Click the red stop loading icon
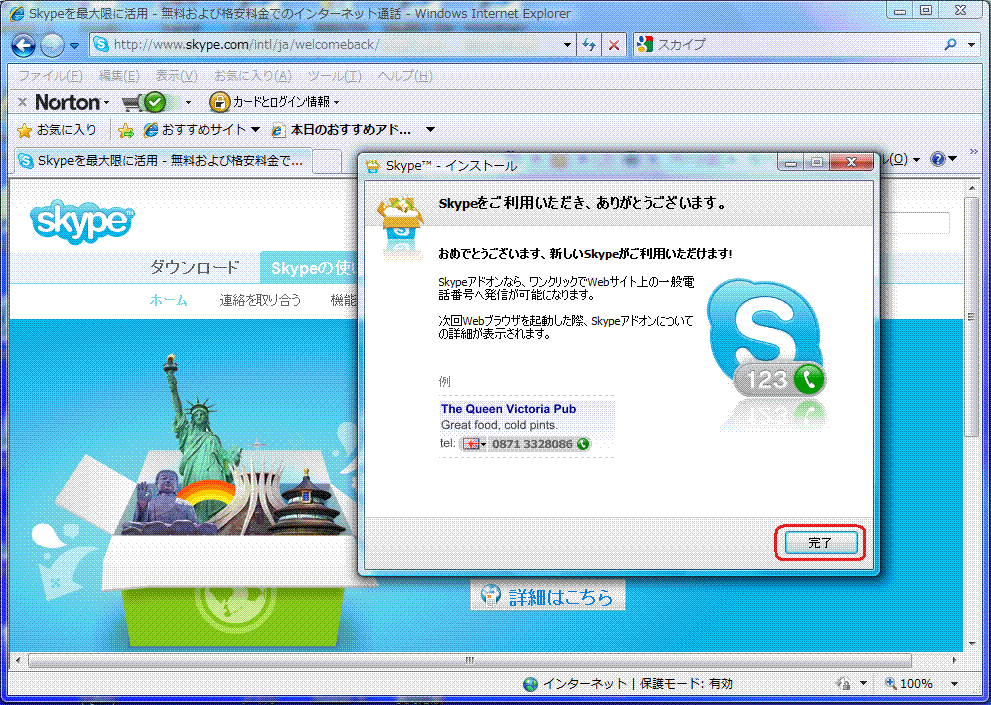 click(x=614, y=45)
